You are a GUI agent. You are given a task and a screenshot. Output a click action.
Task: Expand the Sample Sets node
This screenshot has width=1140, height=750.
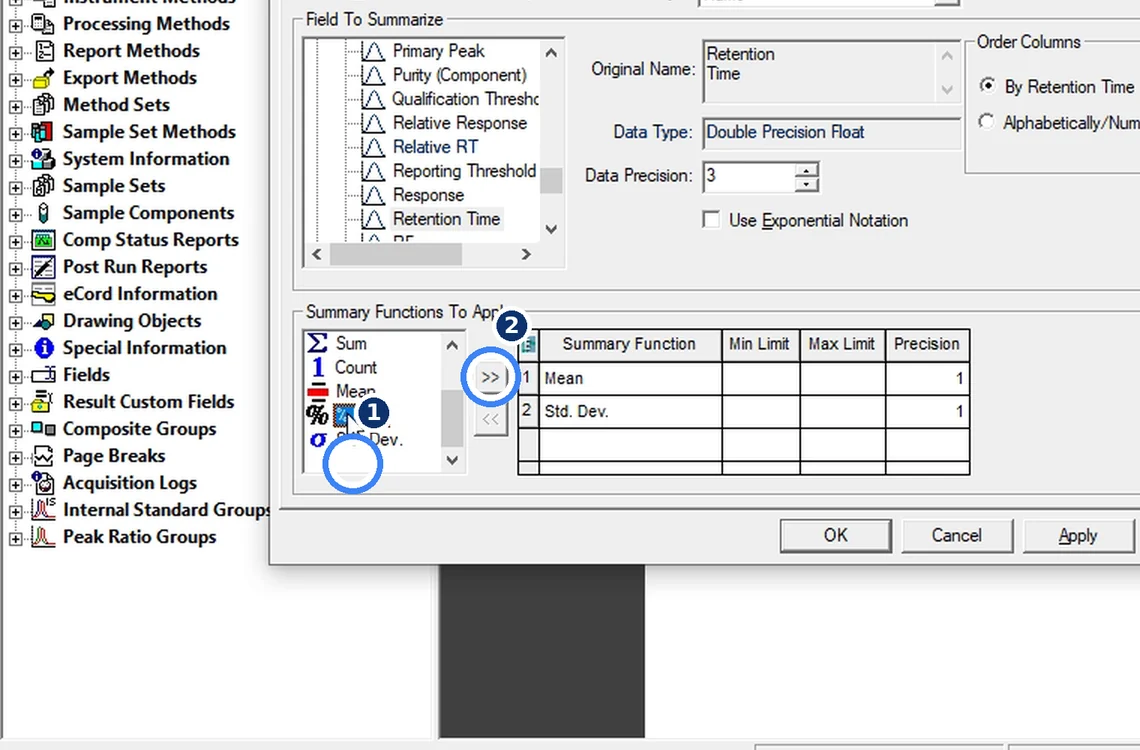tap(15, 188)
